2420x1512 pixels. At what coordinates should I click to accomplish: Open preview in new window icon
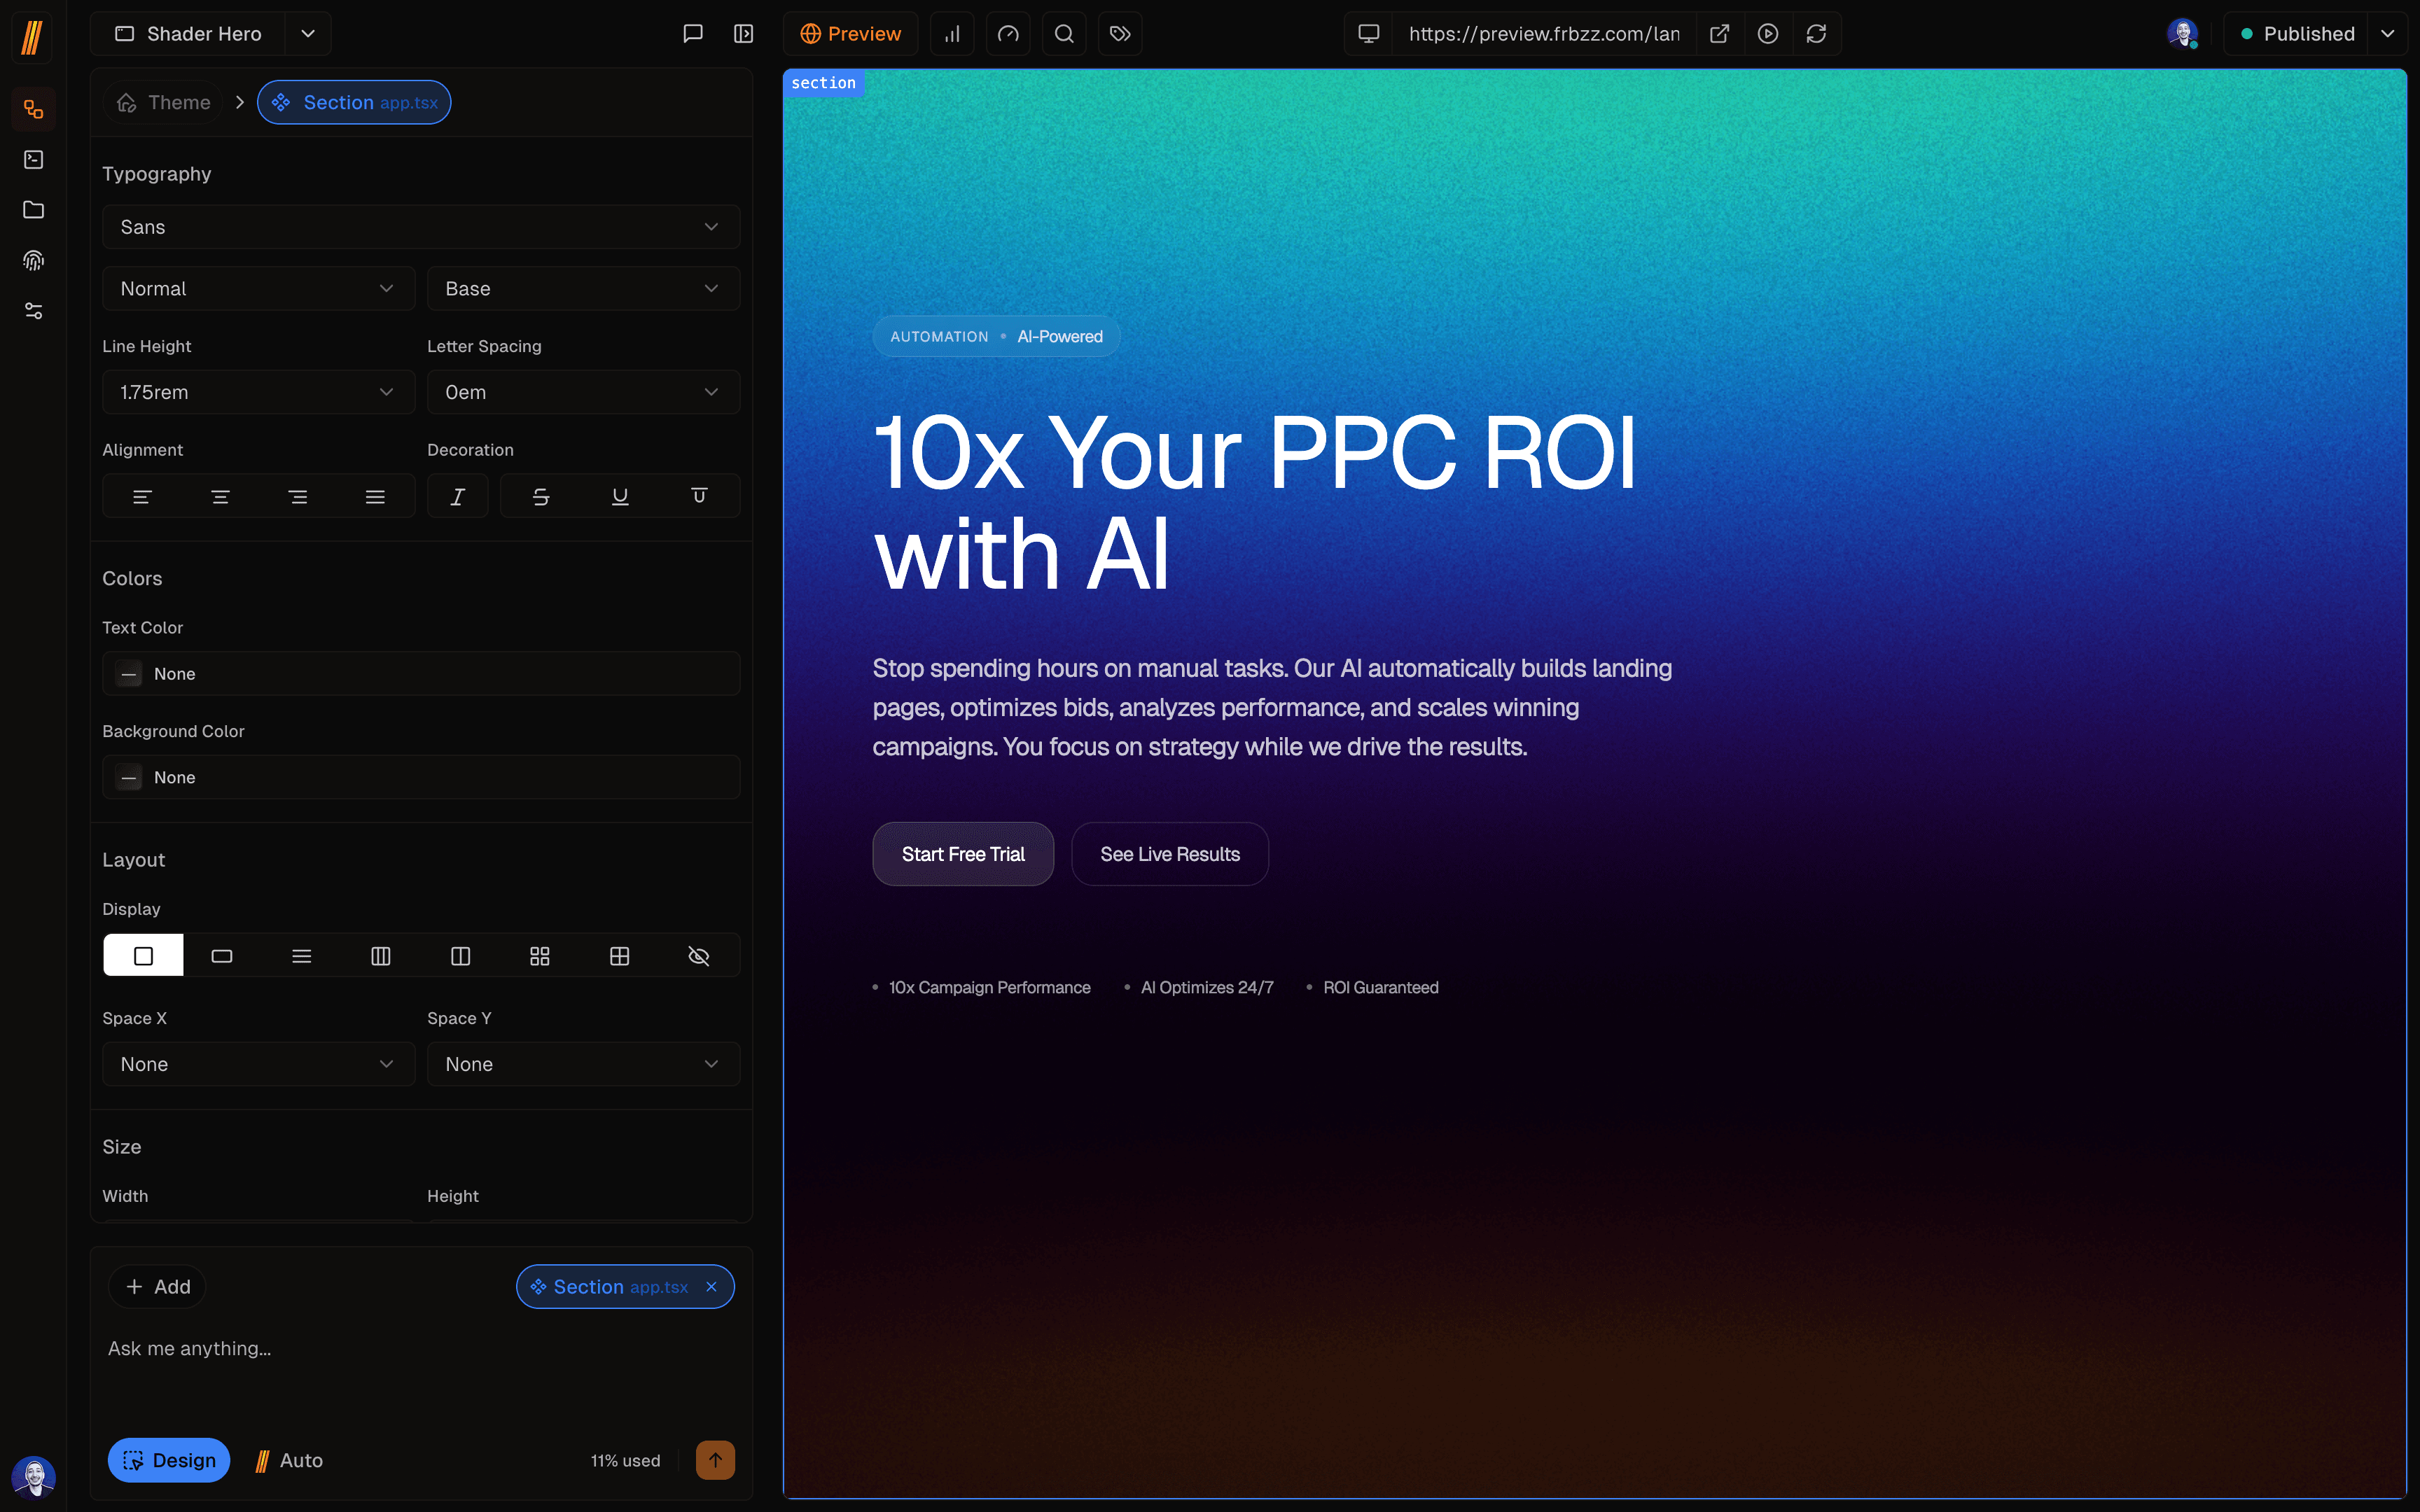(1719, 34)
